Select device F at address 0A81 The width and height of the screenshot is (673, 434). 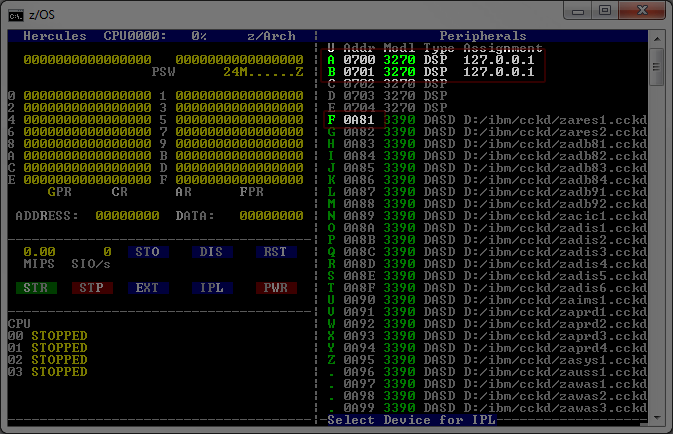coord(487,120)
